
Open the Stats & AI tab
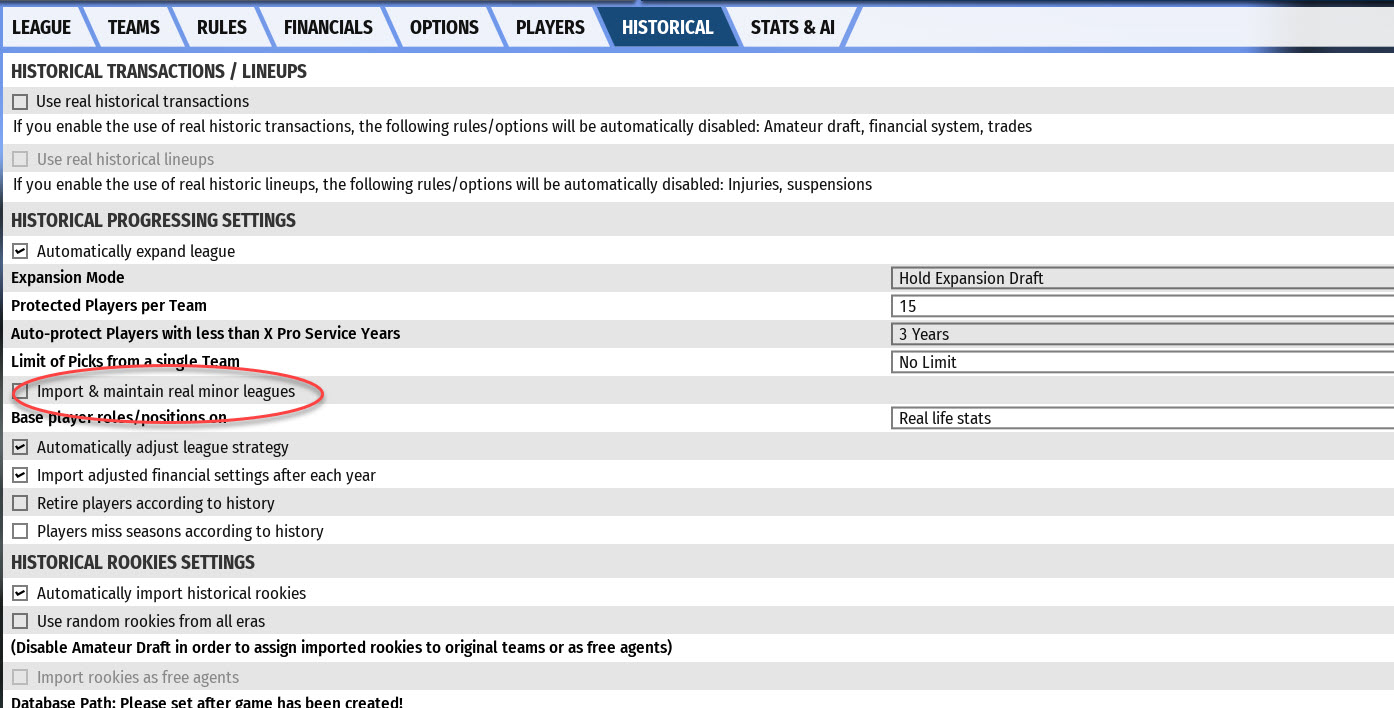792,27
